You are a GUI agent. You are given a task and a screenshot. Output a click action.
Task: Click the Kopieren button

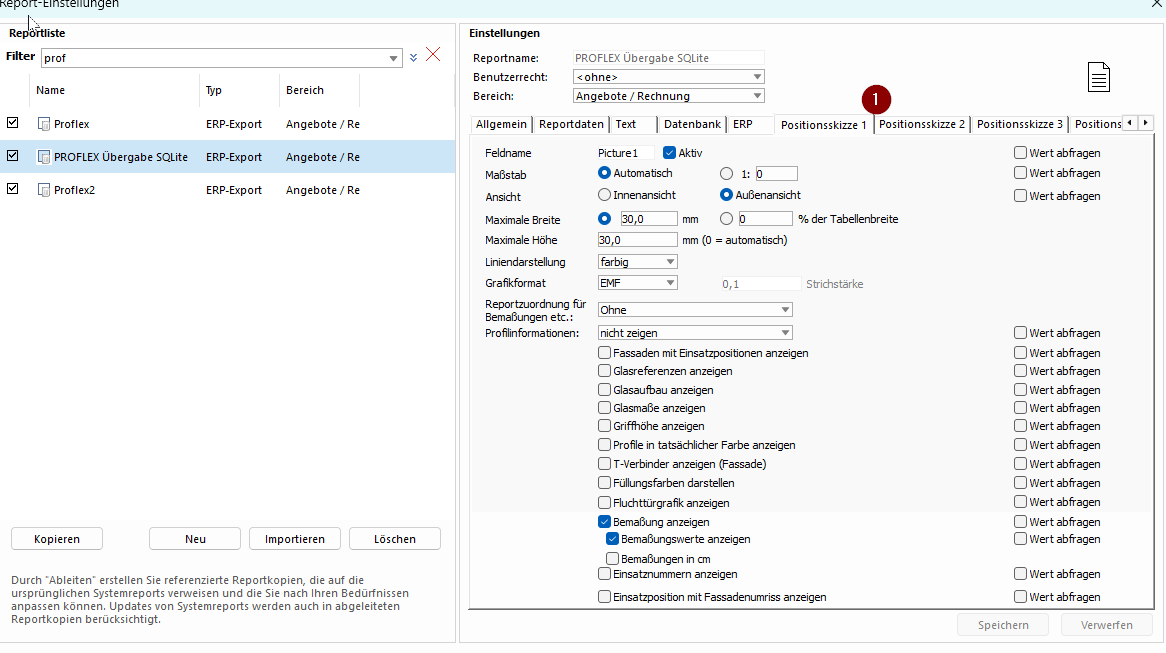coord(56,539)
